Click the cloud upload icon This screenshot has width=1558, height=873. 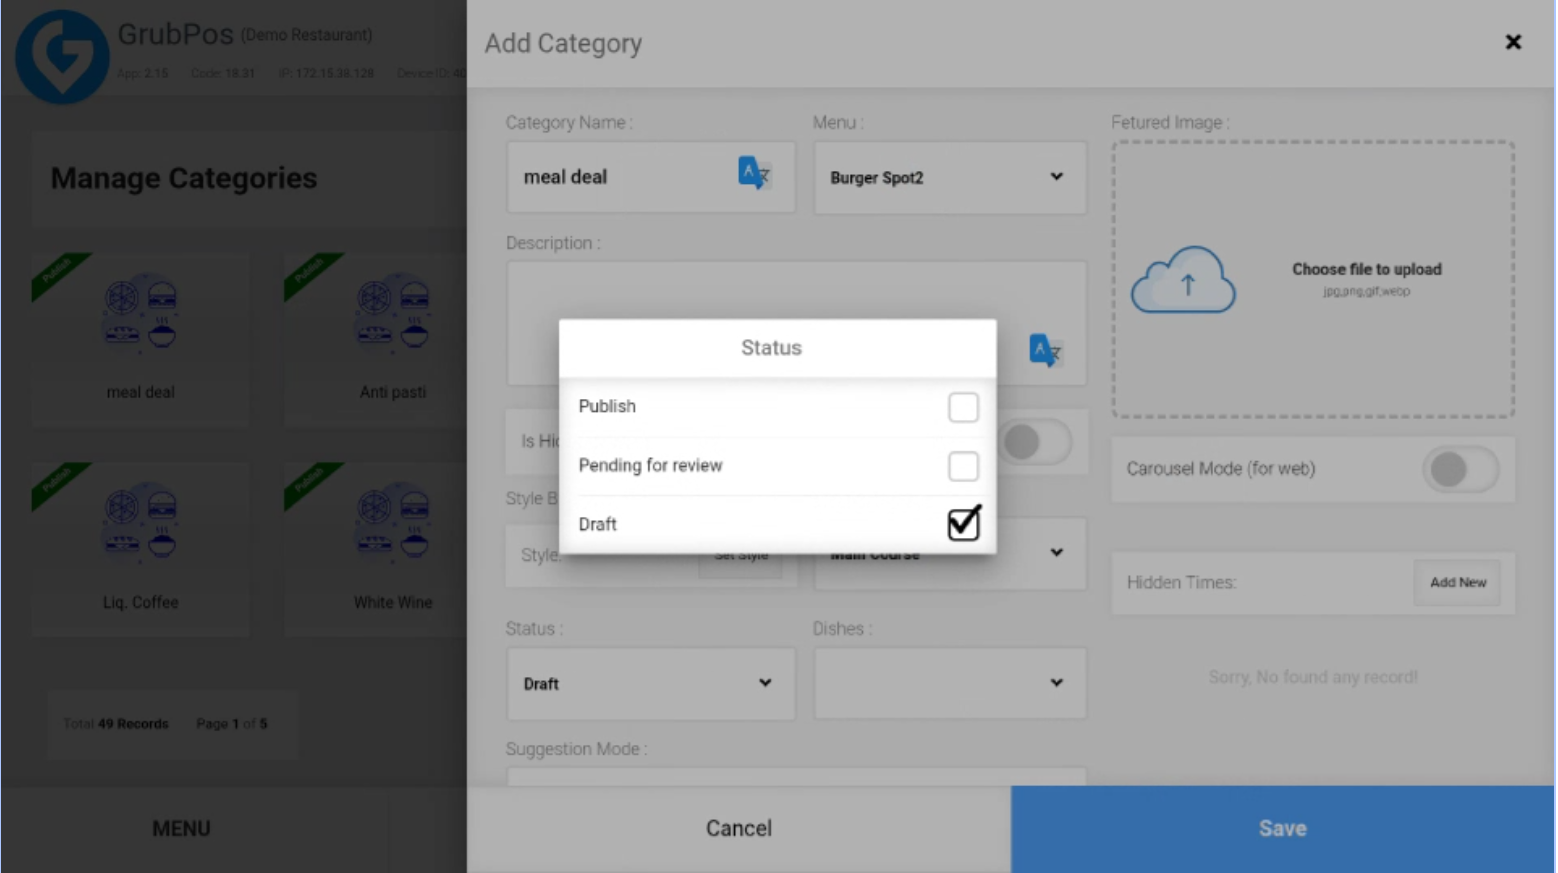tap(1183, 280)
